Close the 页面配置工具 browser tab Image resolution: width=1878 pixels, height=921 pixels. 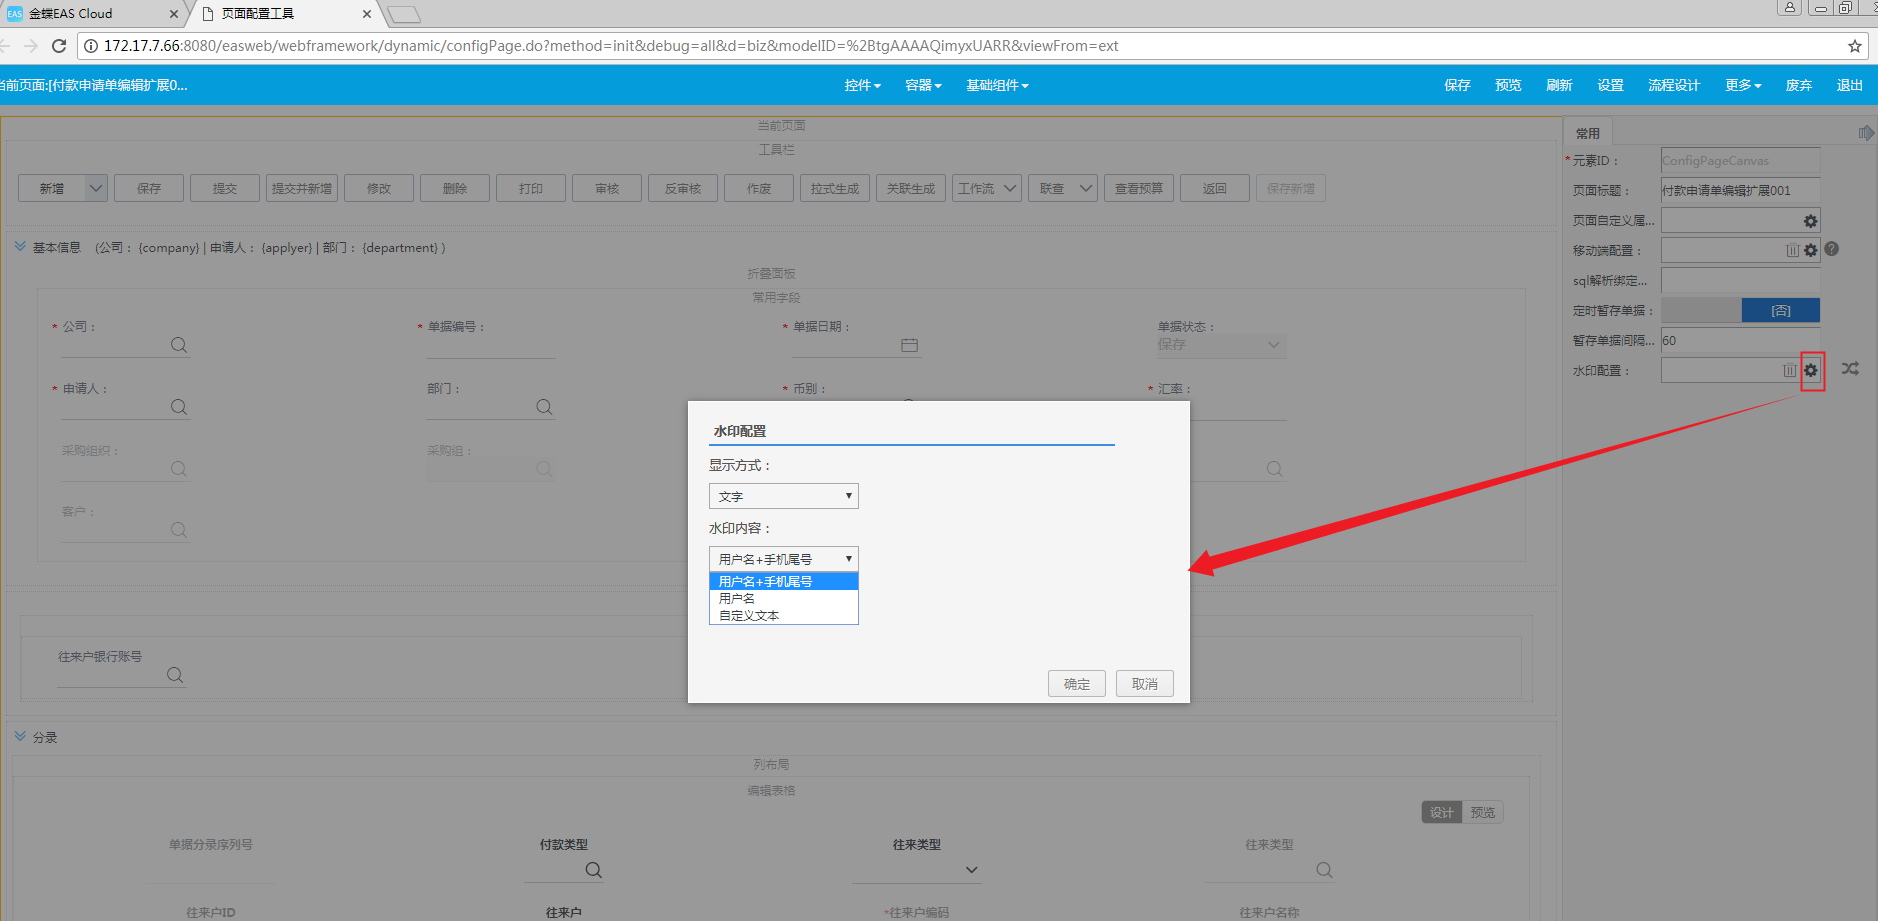click(x=367, y=14)
